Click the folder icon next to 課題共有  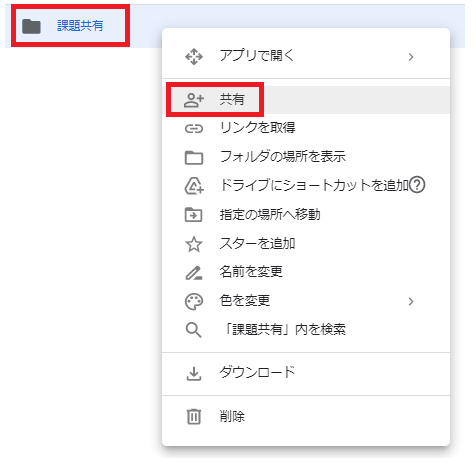31,26
